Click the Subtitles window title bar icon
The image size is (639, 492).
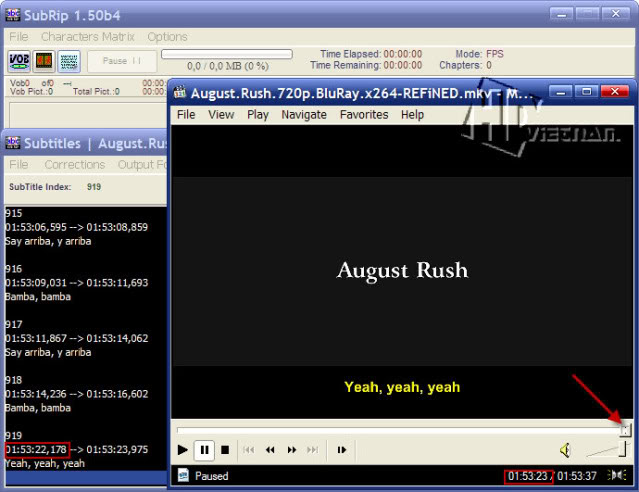click(12, 143)
